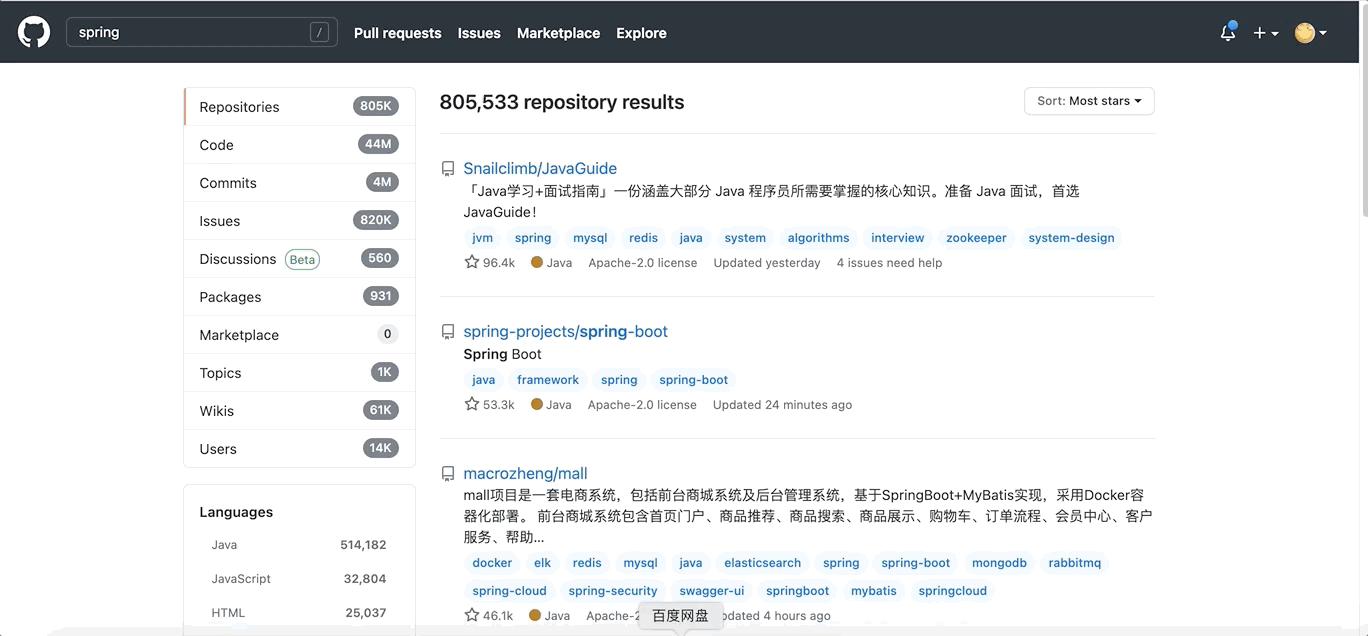Select the Wikis results filter

299,411
